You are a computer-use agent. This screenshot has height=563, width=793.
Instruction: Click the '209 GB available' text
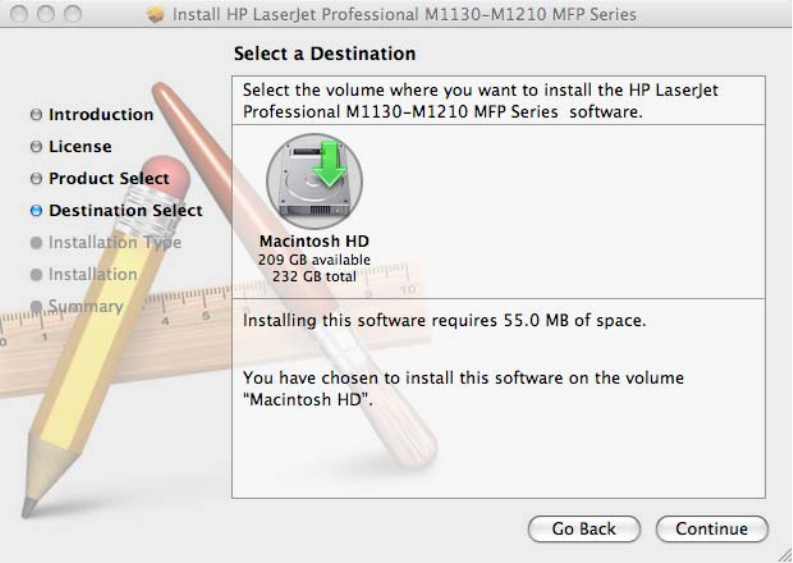pos(314,259)
